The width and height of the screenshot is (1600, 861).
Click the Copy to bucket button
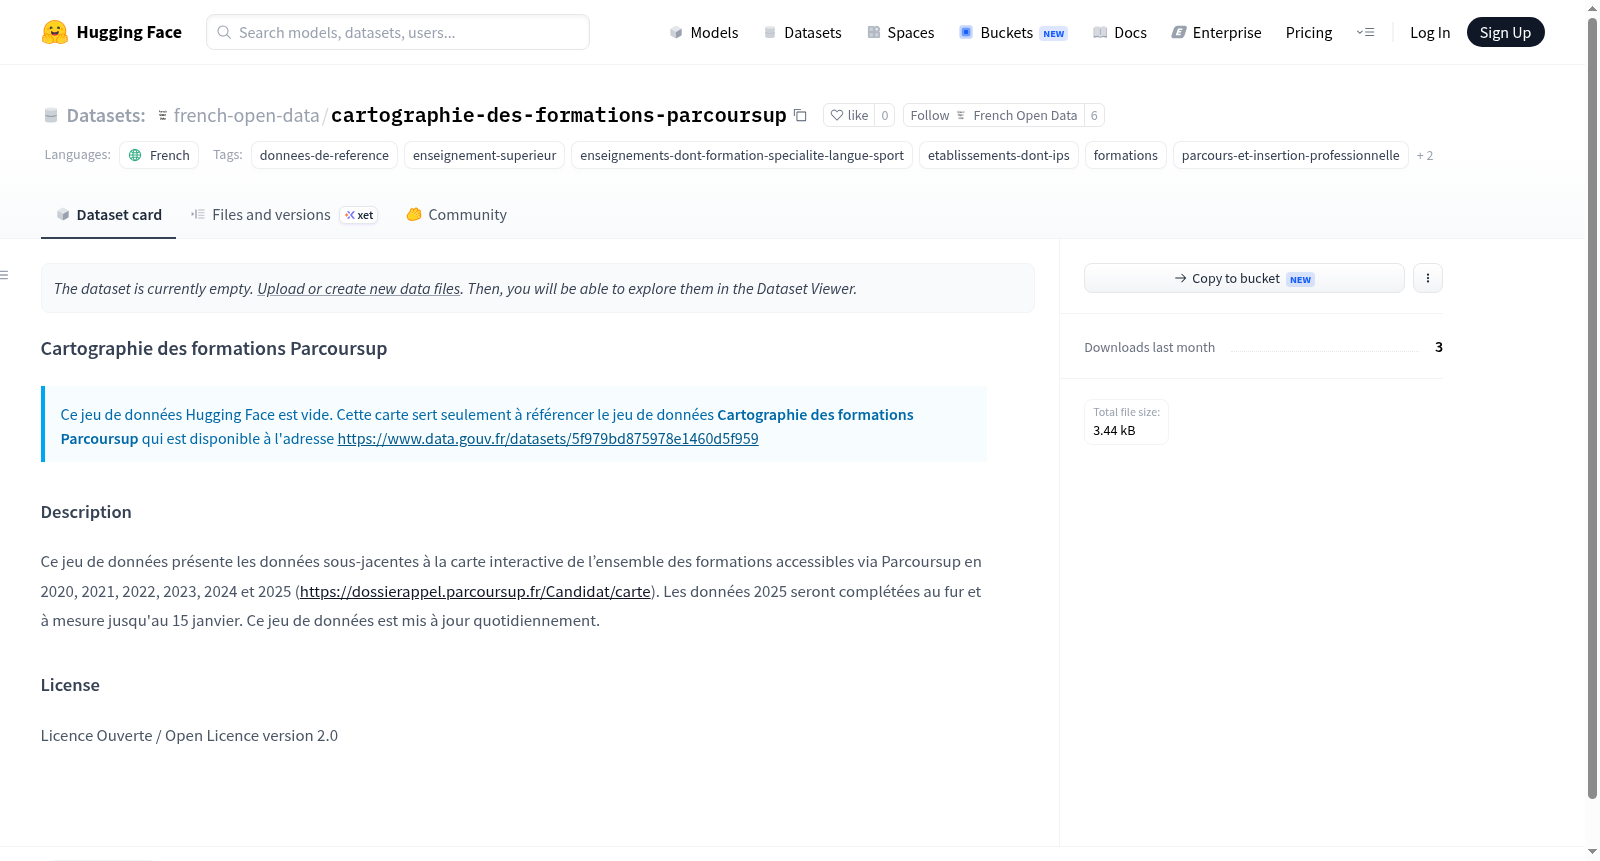[x=1244, y=278]
